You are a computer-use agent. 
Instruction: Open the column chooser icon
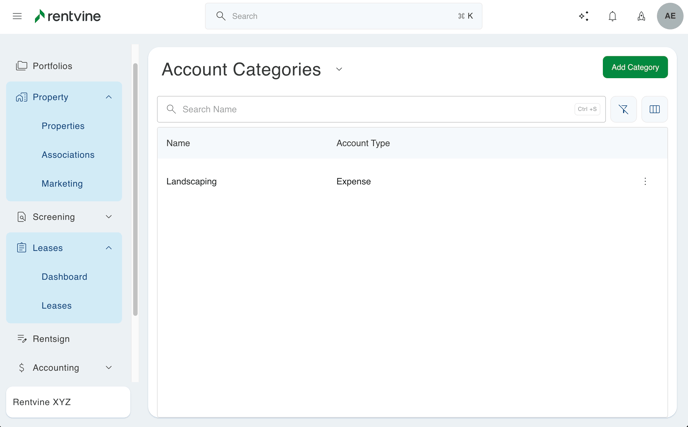pos(654,109)
